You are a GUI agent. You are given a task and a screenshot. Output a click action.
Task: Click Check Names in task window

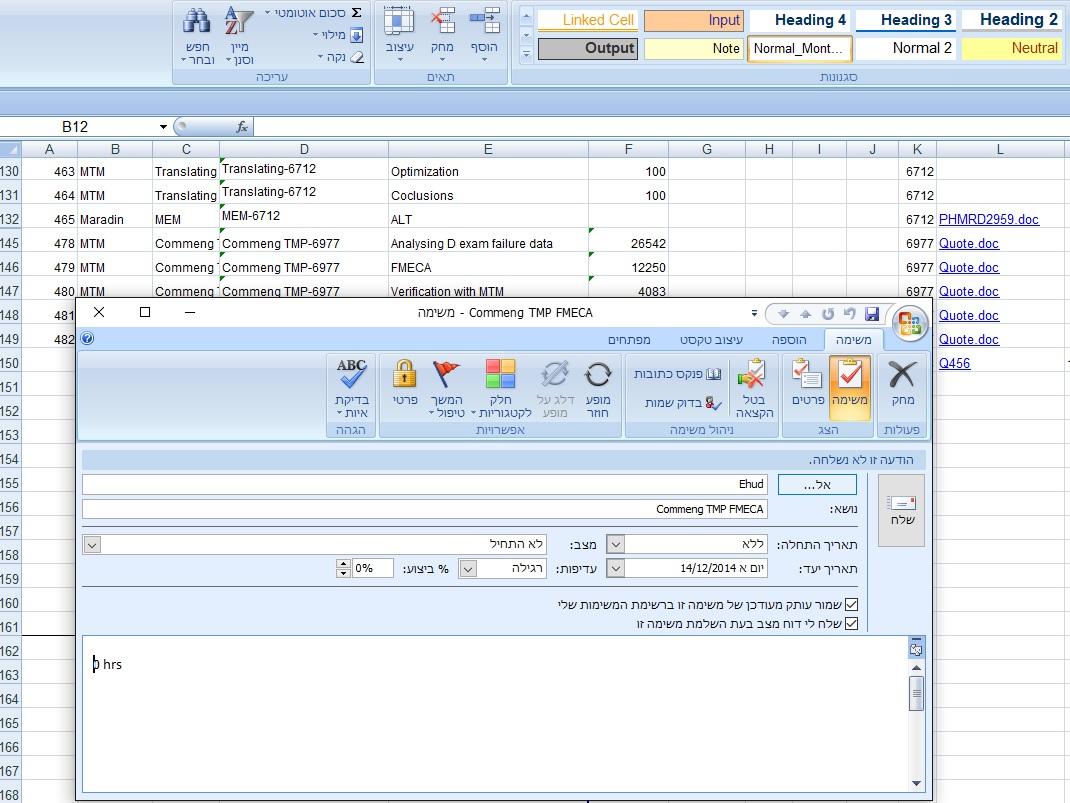683,403
